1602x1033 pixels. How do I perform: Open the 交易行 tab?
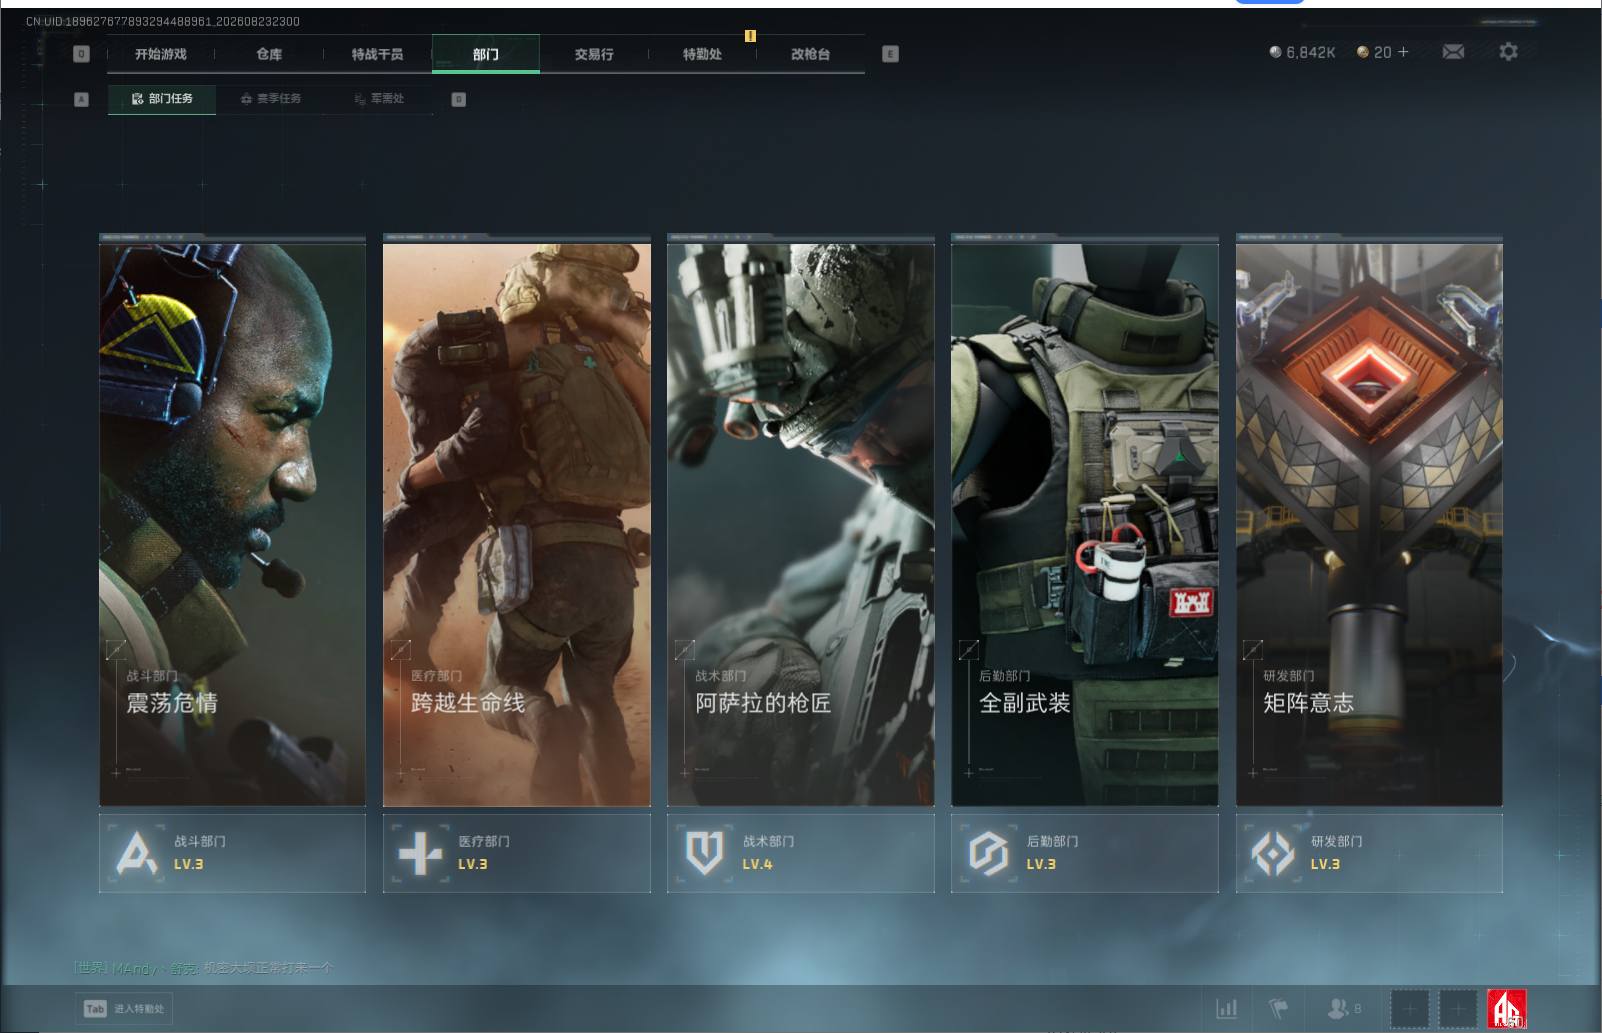[x=594, y=54]
